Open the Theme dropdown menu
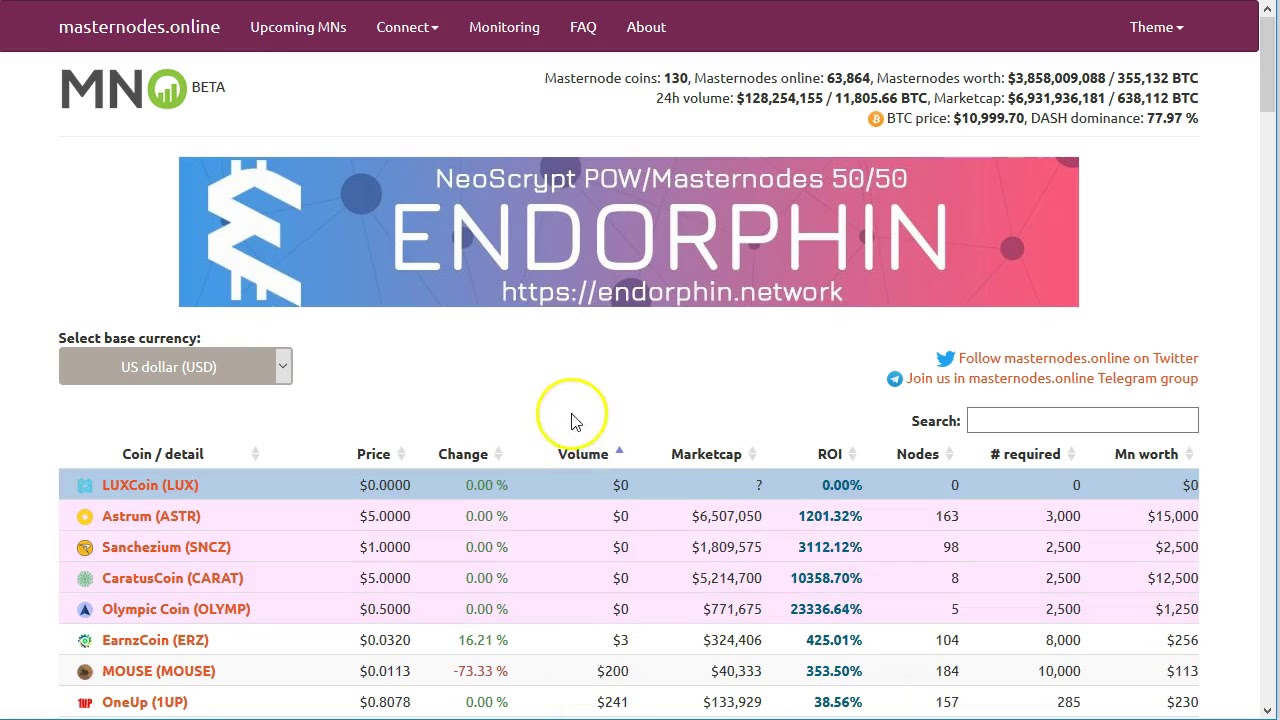The width and height of the screenshot is (1280, 720). [1156, 27]
